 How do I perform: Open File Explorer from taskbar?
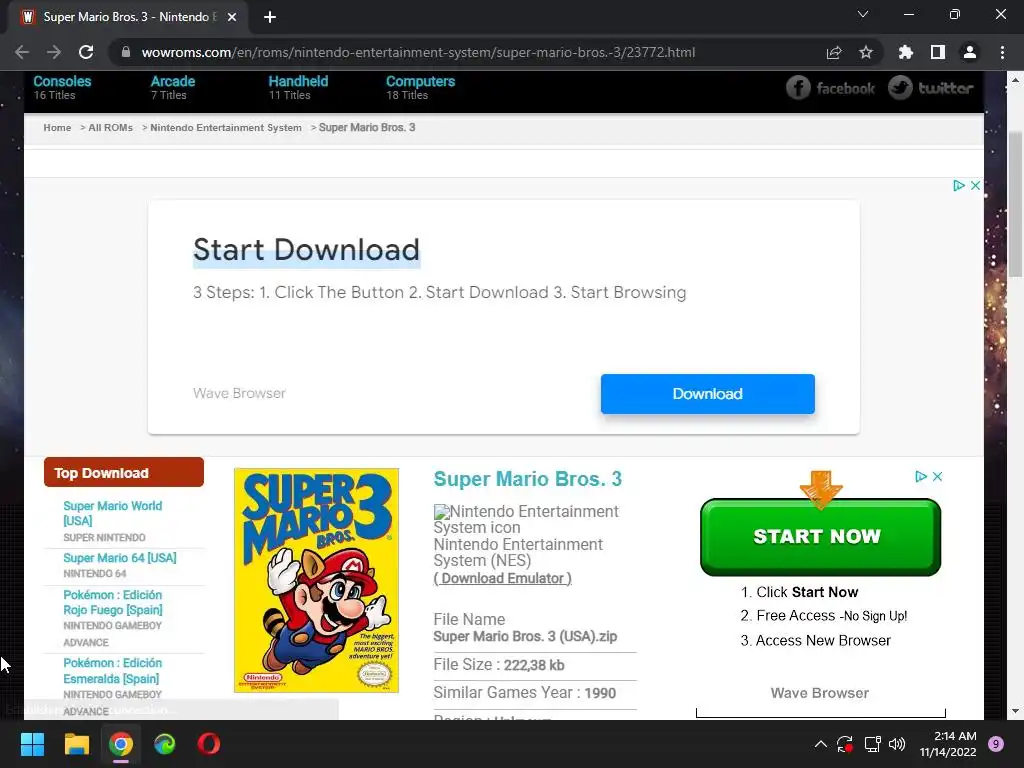76,744
